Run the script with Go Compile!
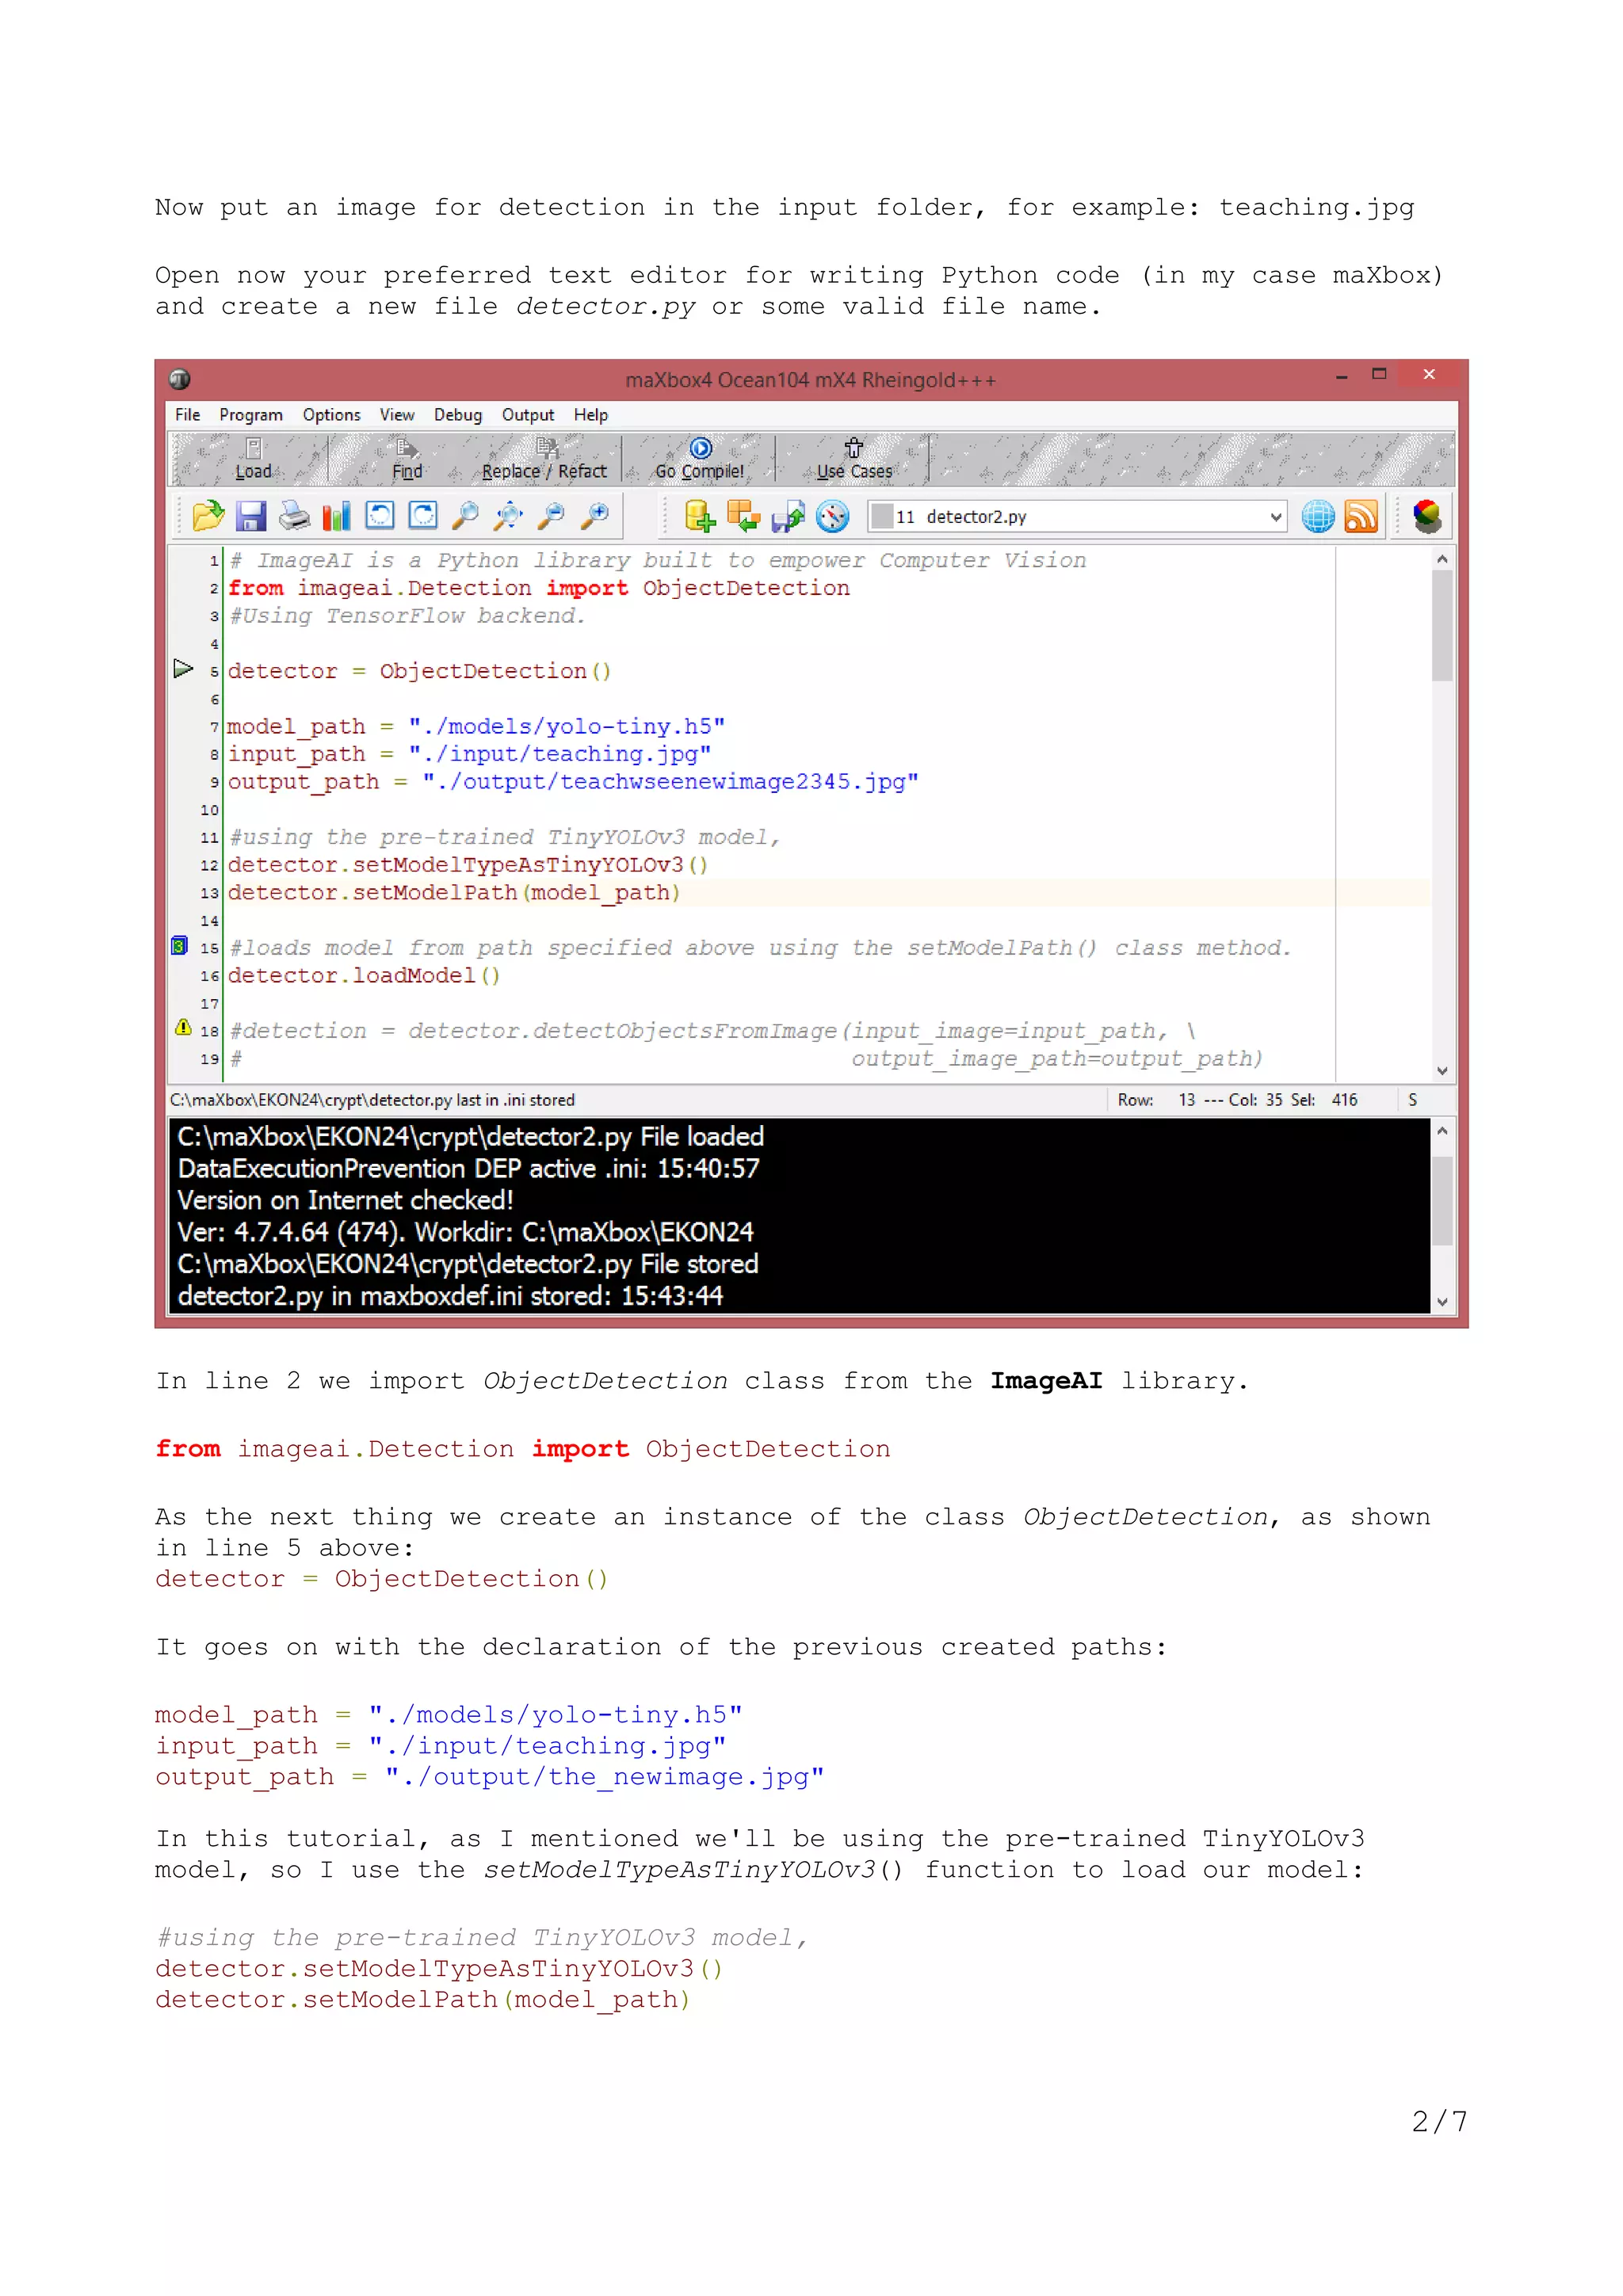Screen dimensions: 1623x2296 pyautogui.click(x=700, y=460)
